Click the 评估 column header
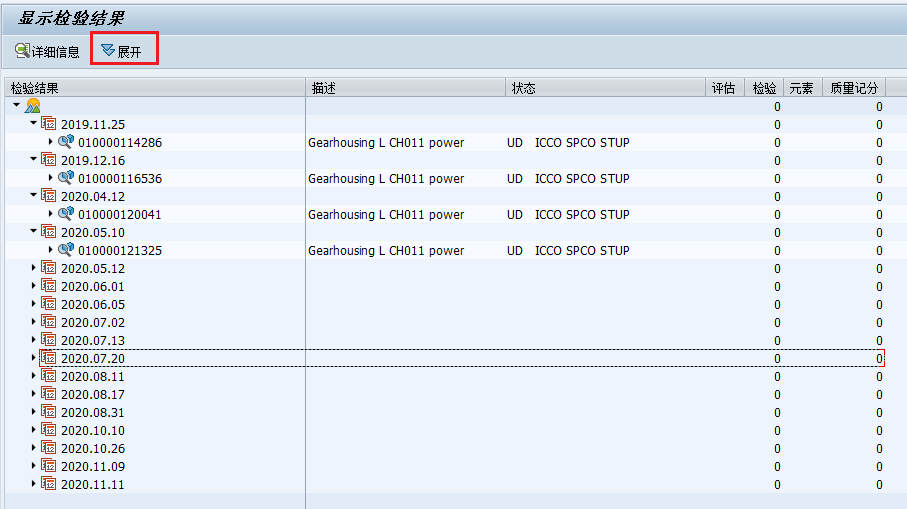Image resolution: width=907 pixels, height=509 pixels. (725, 88)
